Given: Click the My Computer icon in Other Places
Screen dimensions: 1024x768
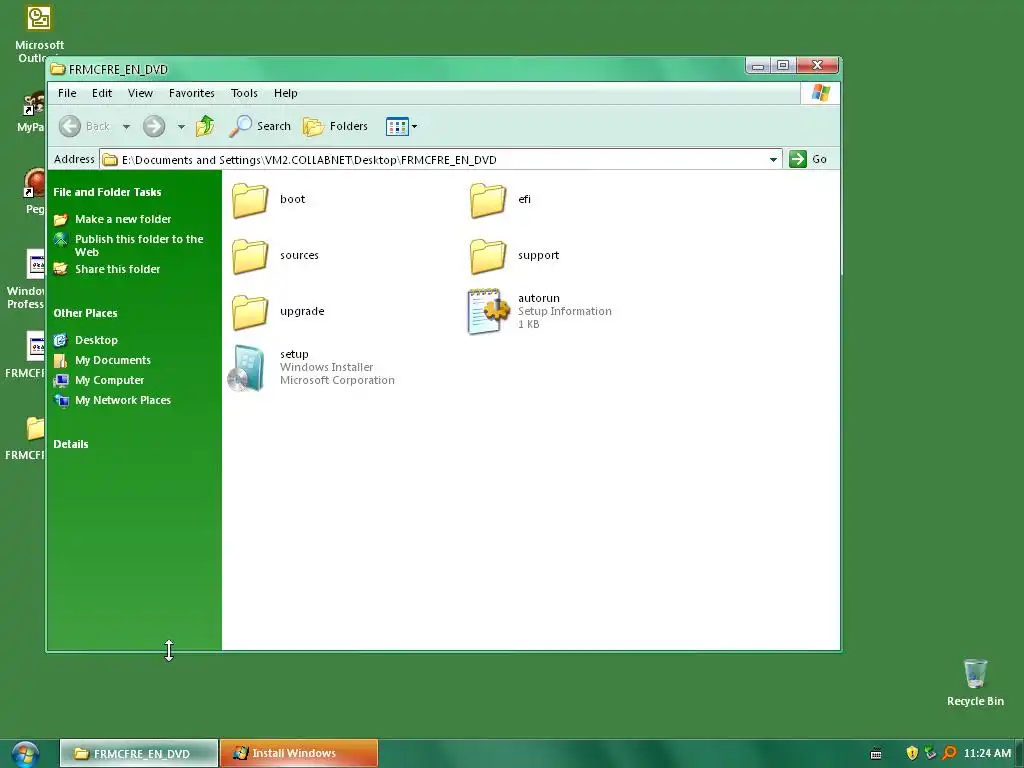Looking at the screenshot, I should [x=61, y=380].
